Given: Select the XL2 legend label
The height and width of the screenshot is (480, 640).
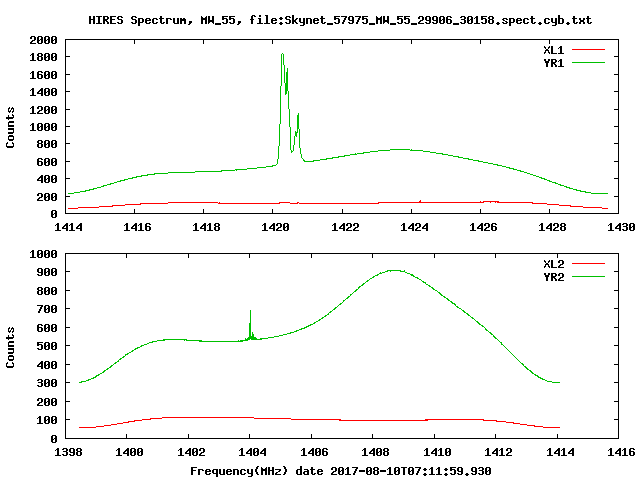Looking at the screenshot, I should (553, 264).
